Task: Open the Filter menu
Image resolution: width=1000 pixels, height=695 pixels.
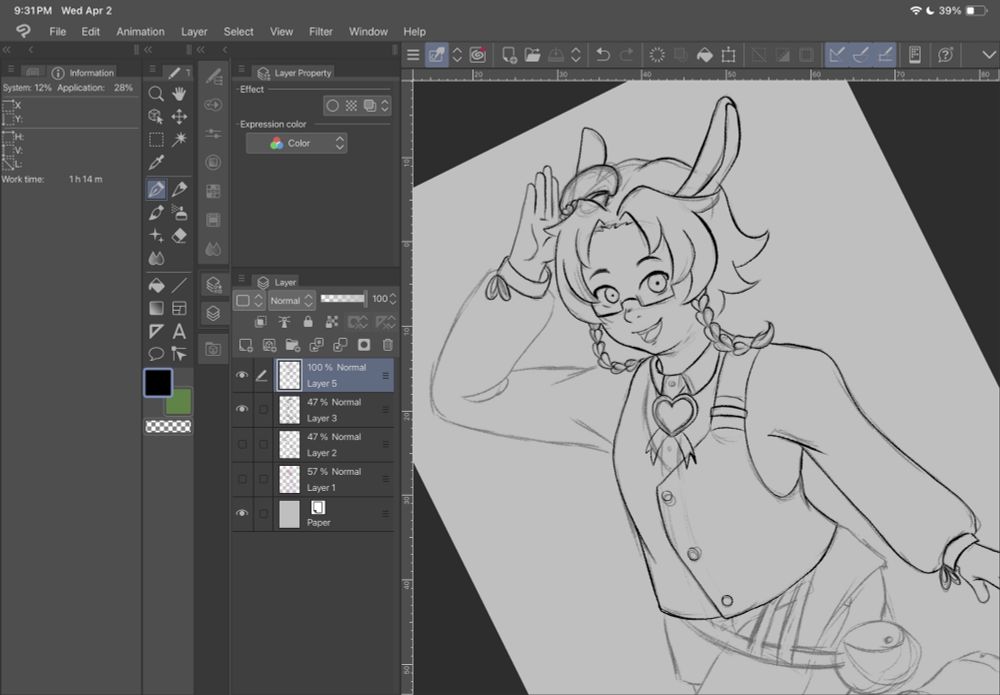Action: [x=321, y=31]
